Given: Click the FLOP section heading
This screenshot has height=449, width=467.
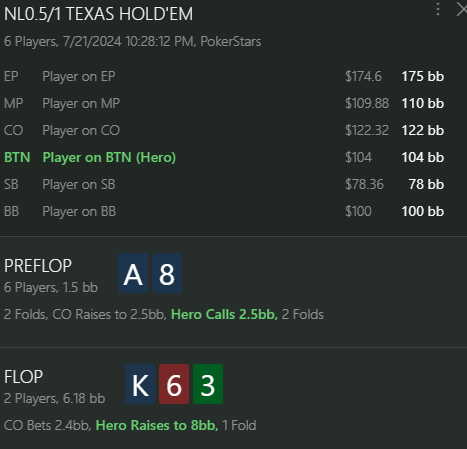Looking at the screenshot, I should 23,377.
